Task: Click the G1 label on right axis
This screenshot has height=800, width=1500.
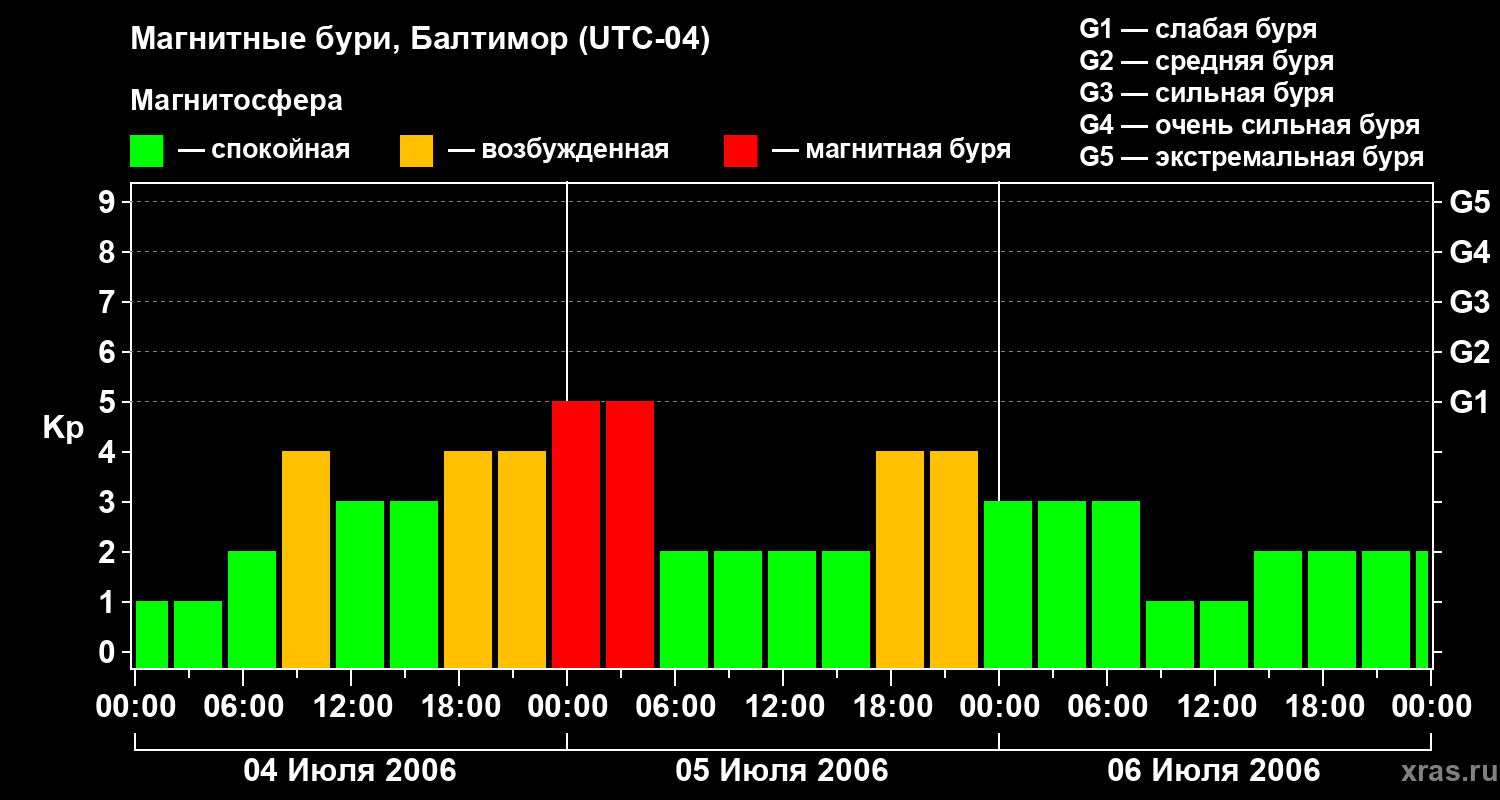Action: coord(1469,403)
